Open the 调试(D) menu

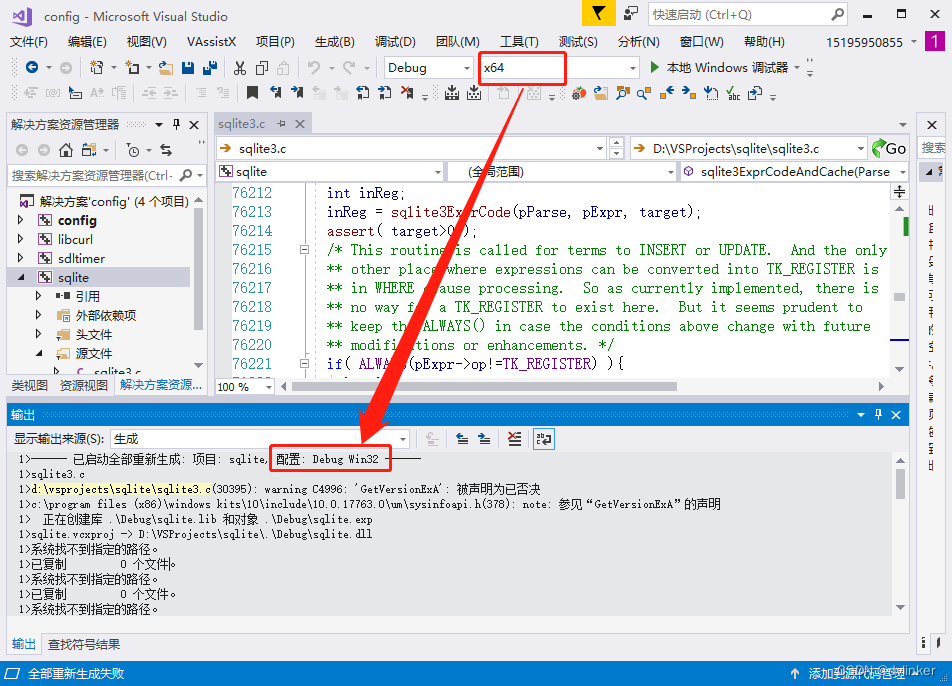point(395,41)
